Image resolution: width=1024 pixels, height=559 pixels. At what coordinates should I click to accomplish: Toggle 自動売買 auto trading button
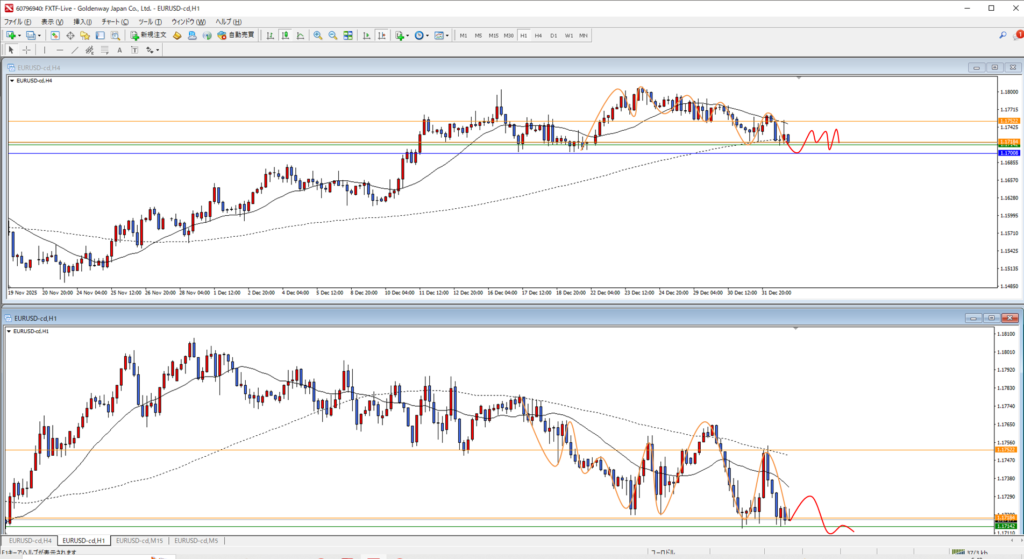(x=235, y=35)
